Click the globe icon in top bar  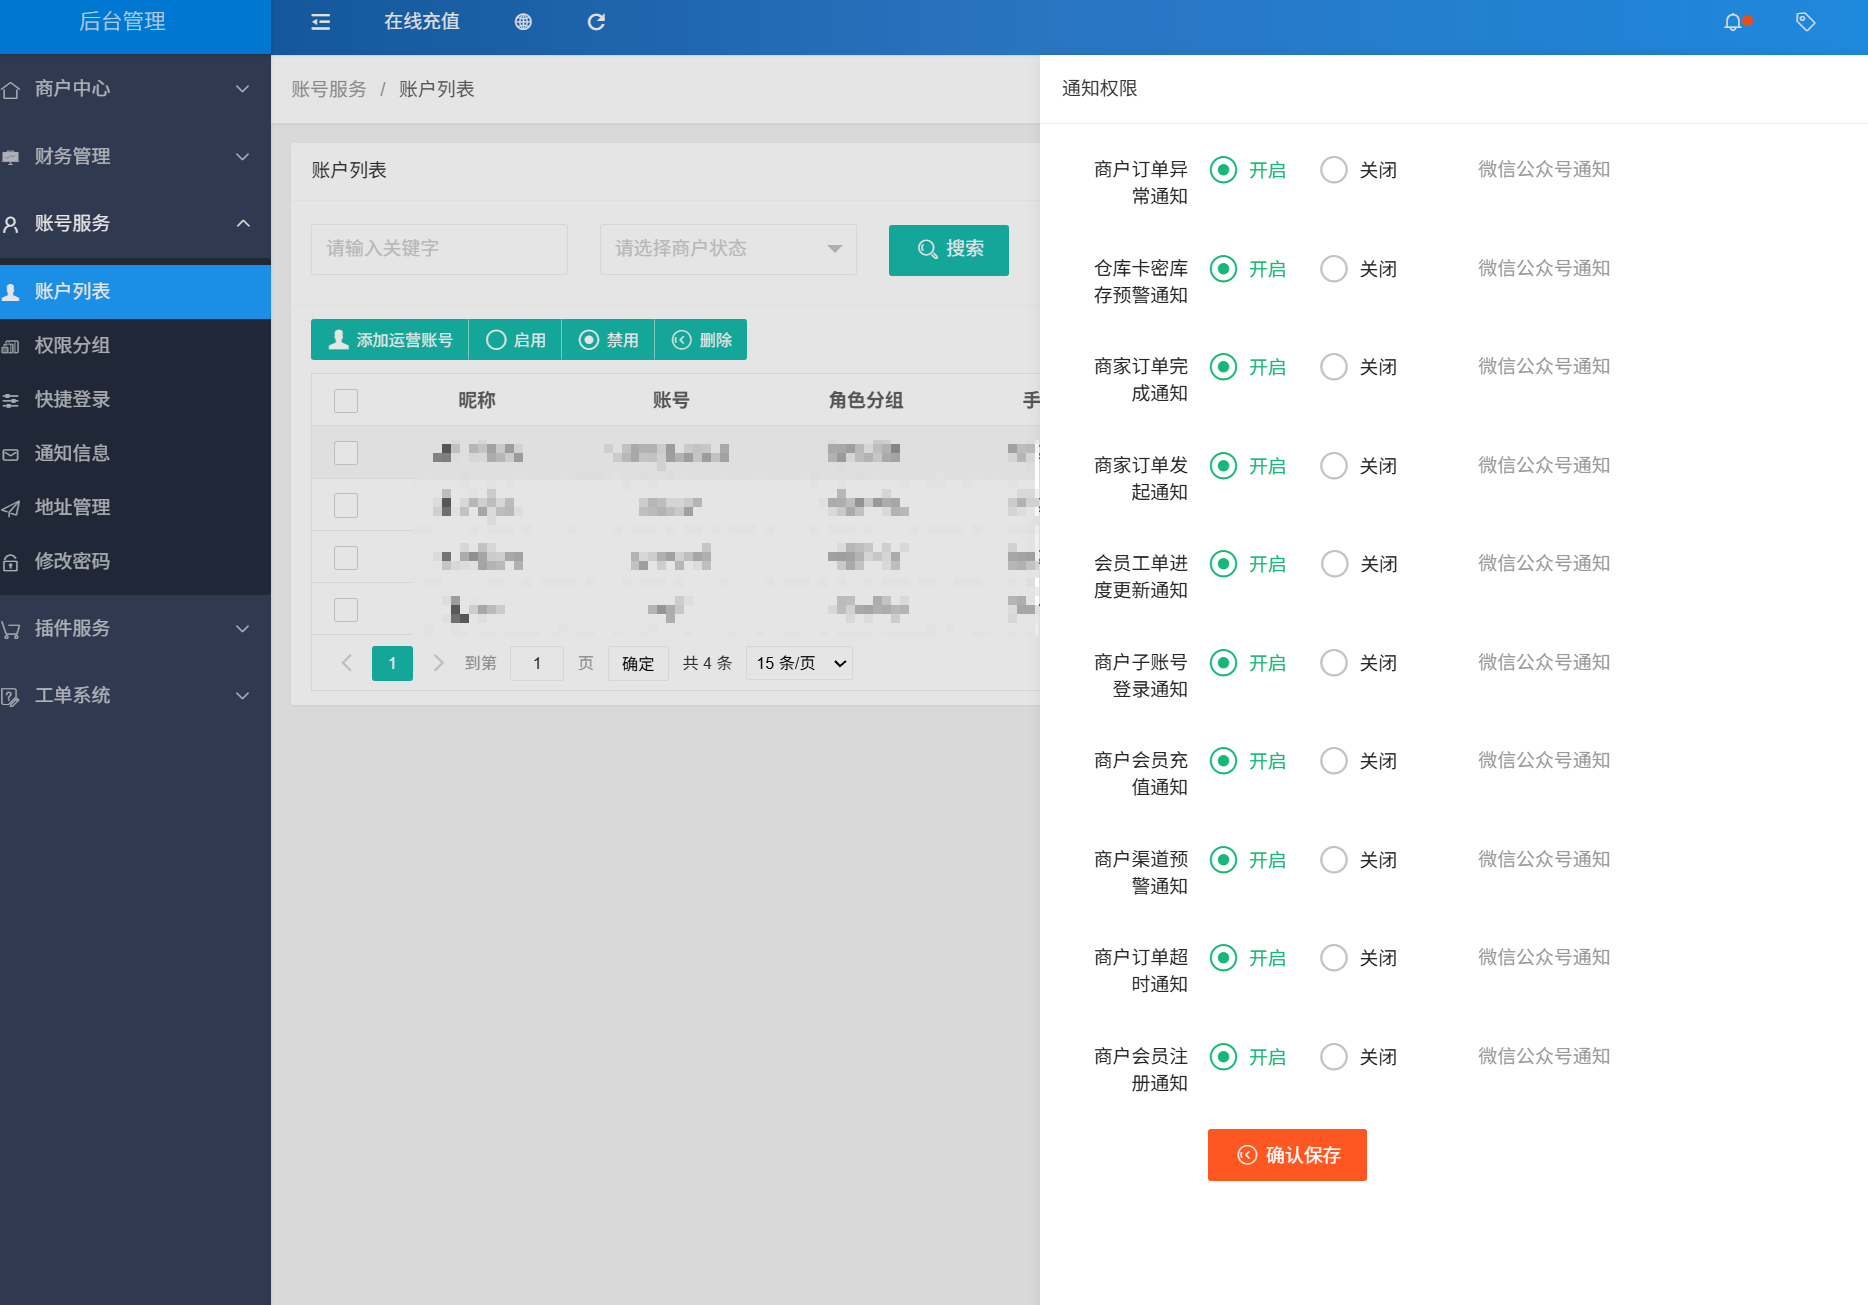[523, 22]
